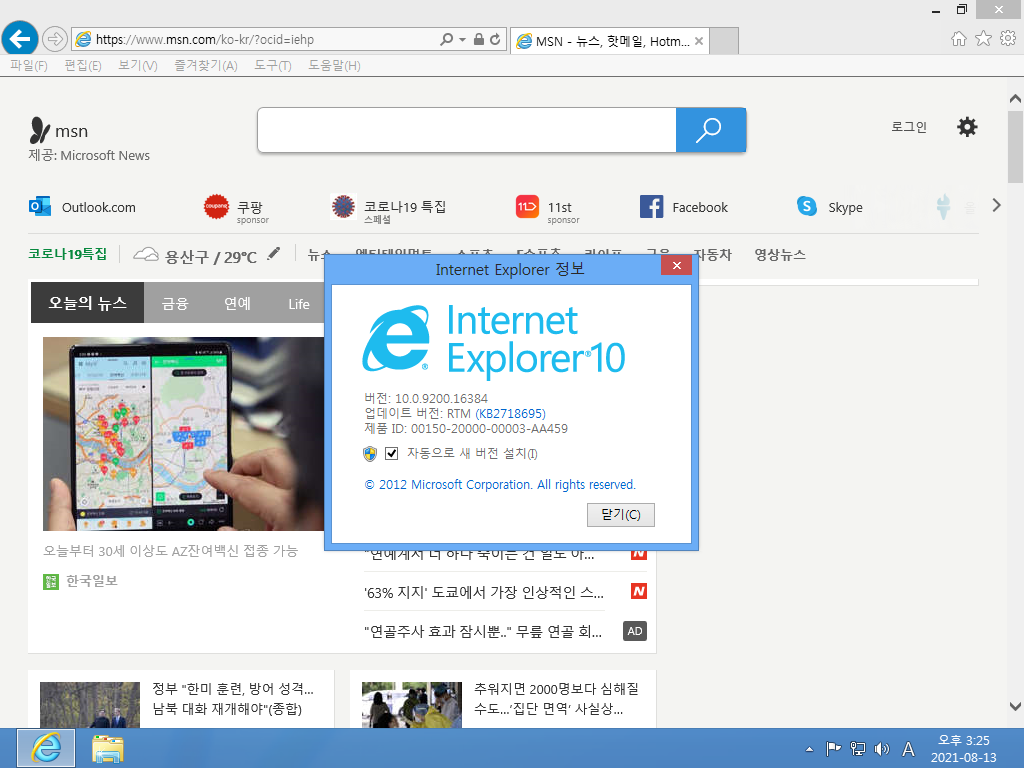Screen dimensions: 1024x768
Task: Open the address bar dropdown arrow
Action: click(462, 39)
